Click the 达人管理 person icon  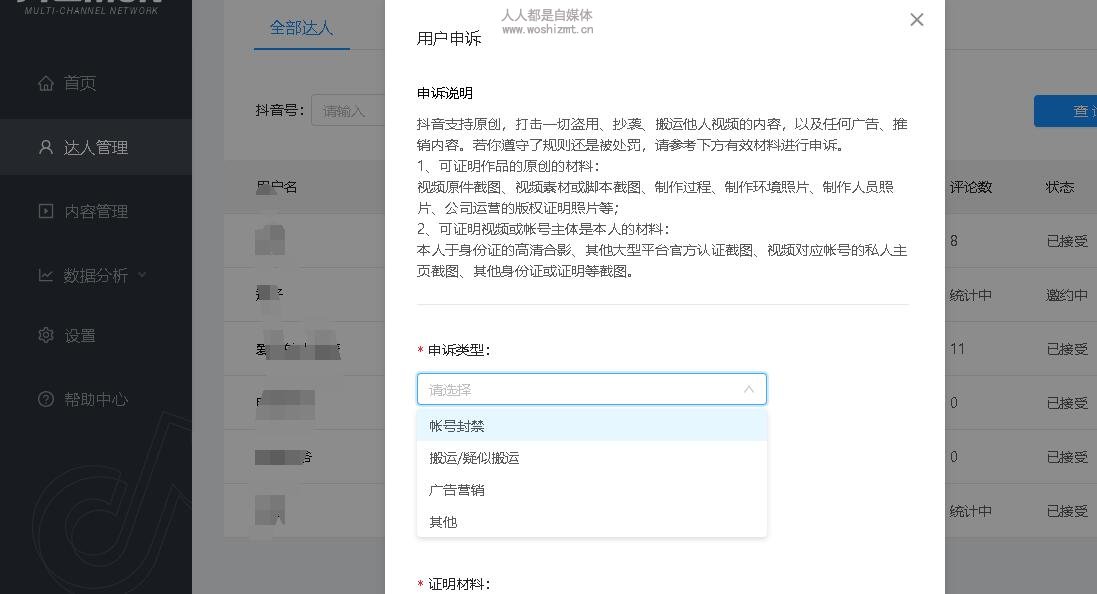(x=45, y=147)
